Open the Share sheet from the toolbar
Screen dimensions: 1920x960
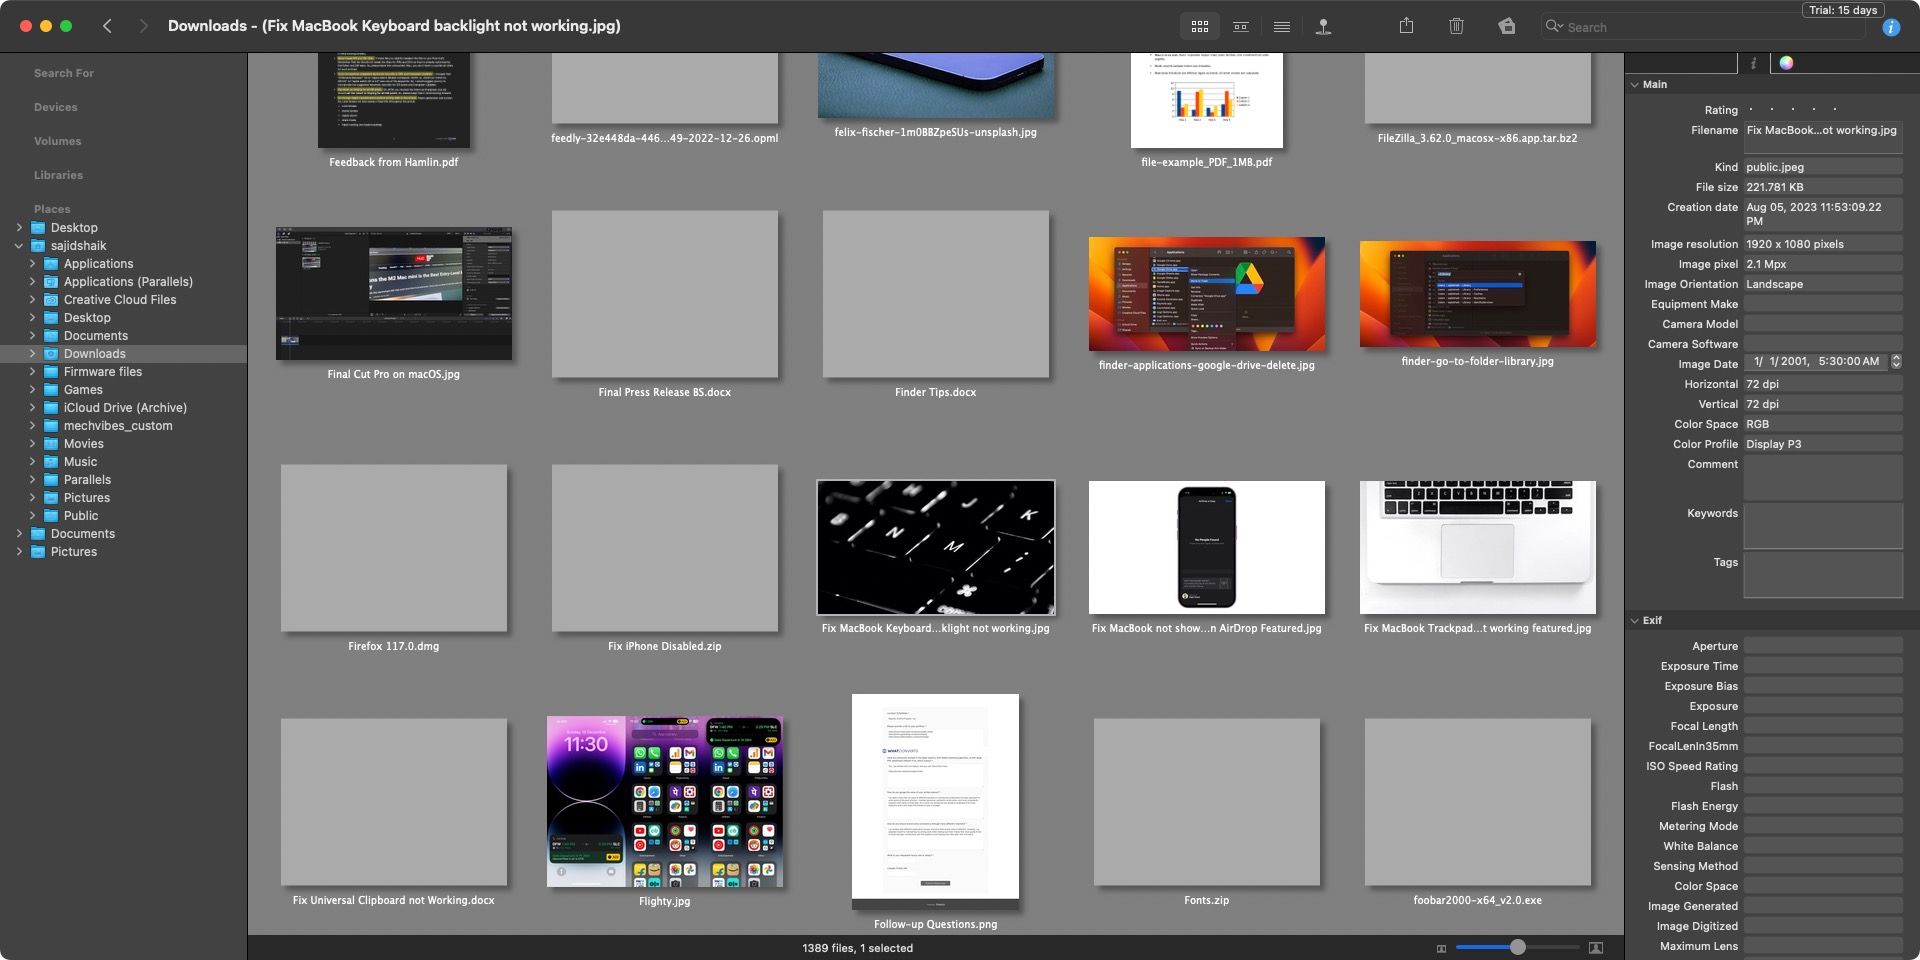[x=1407, y=27]
